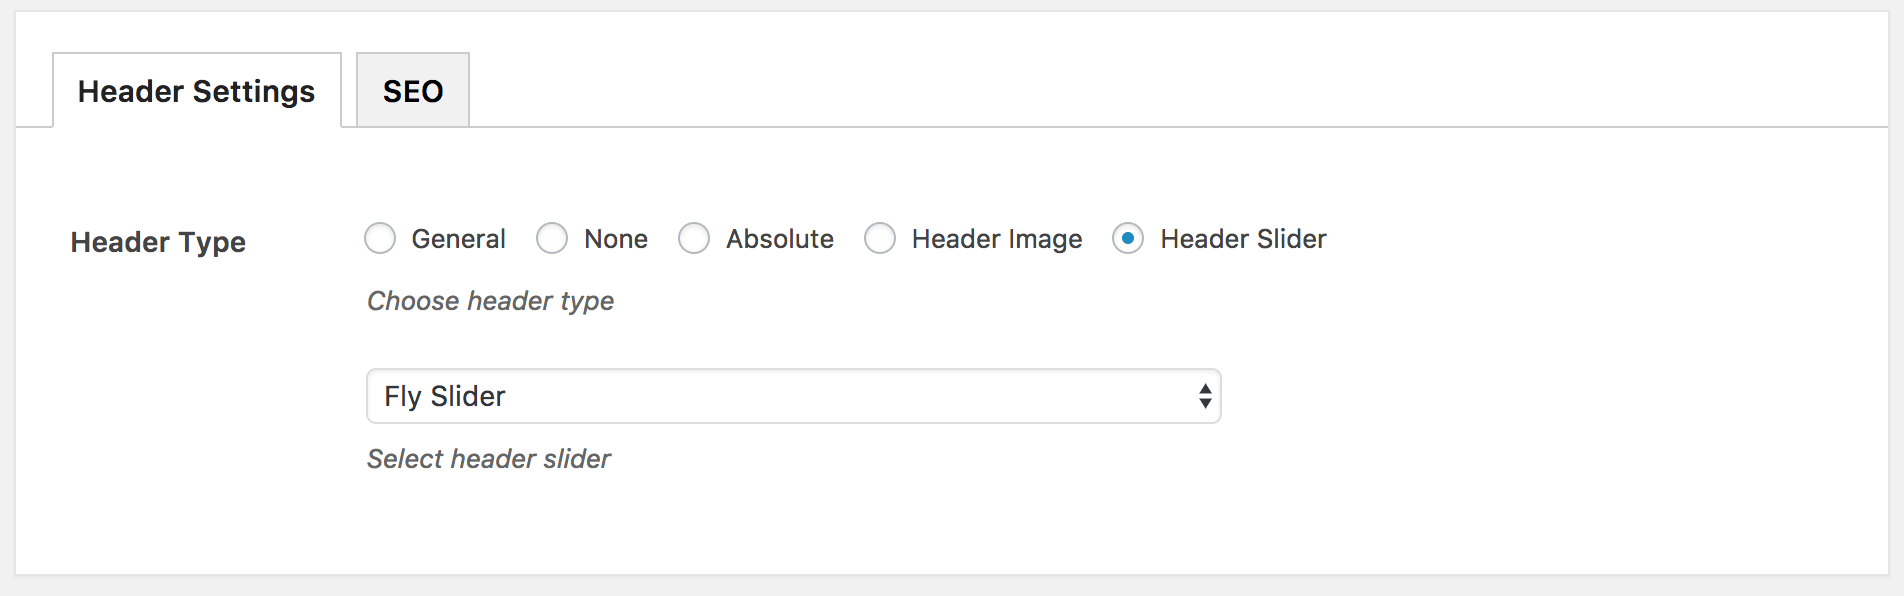
Task: Click the "Header Image" label text
Action: tap(997, 239)
